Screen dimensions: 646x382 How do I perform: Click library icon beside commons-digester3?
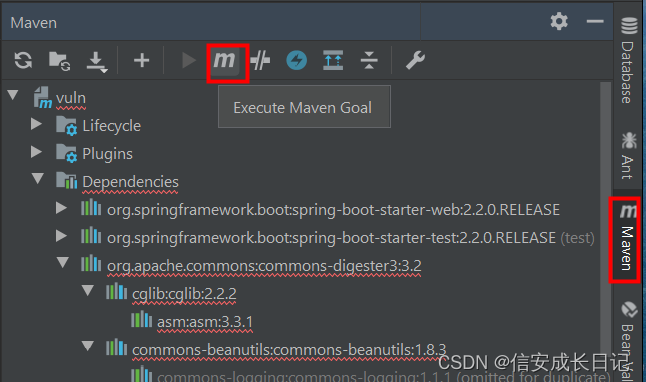click(91, 263)
